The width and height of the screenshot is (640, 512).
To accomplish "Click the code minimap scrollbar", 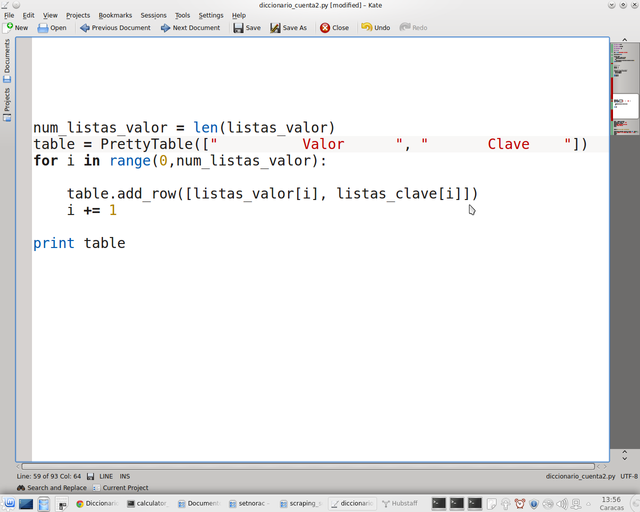I will click(x=624, y=245).
